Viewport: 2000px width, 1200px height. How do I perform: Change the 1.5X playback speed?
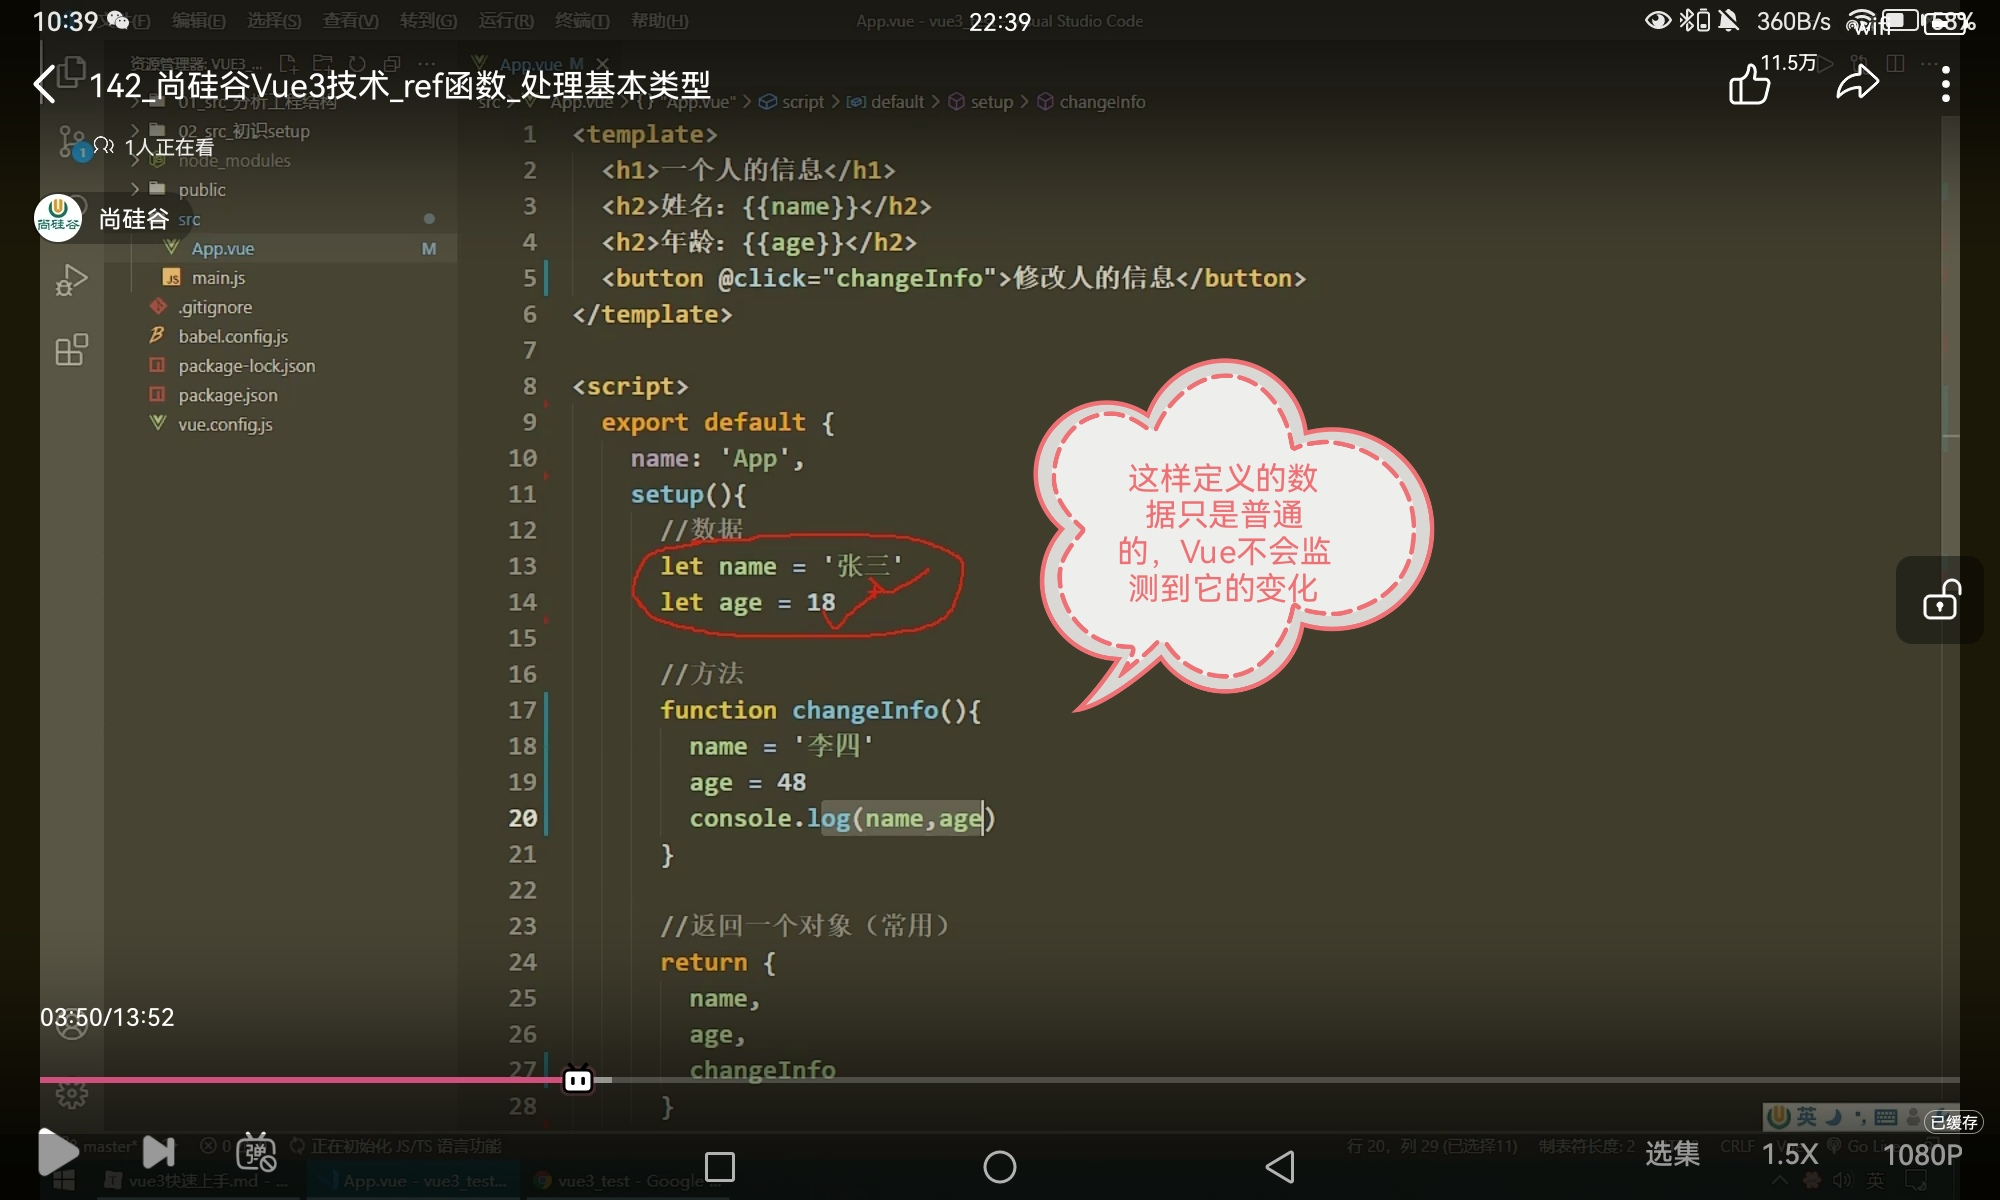pos(1789,1154)
